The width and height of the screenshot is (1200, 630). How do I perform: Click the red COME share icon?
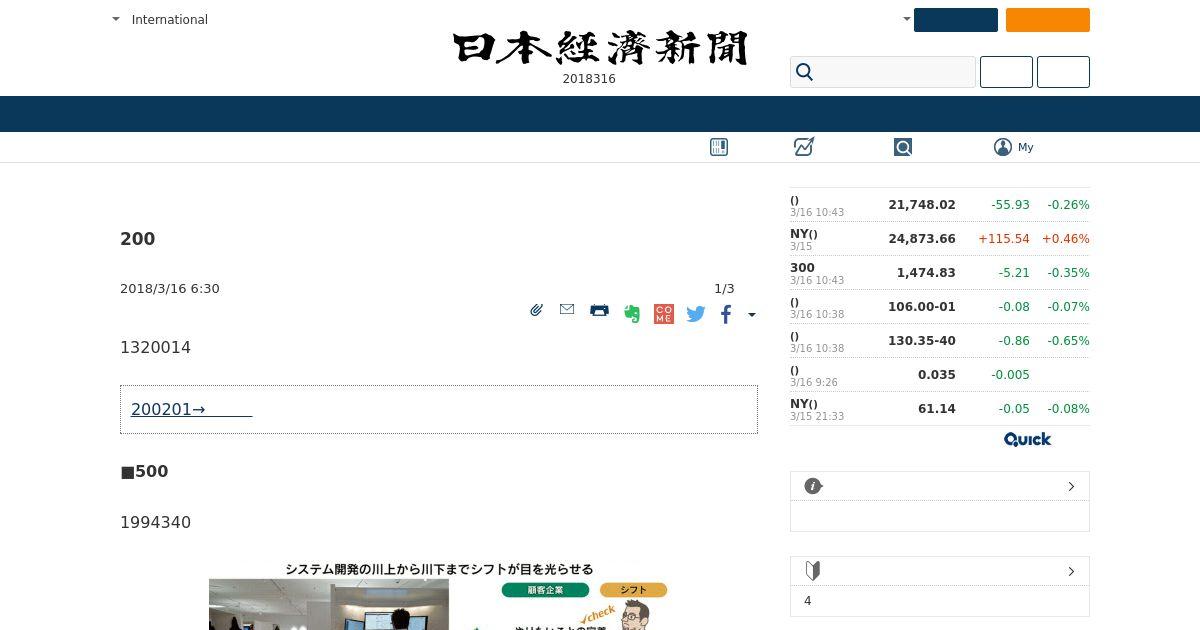point(664,314)
